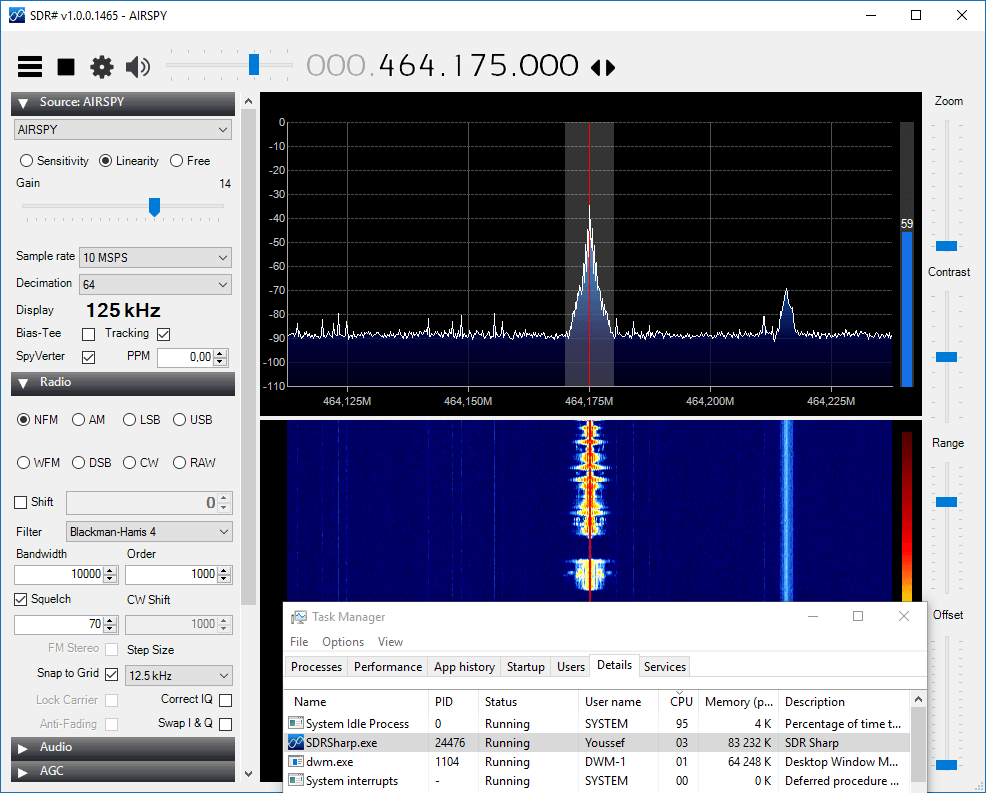This screenshot has width=986, height=793.
Task: Open the Blackman-Harris 4 filter dropdown
Action: click(149, 531)
